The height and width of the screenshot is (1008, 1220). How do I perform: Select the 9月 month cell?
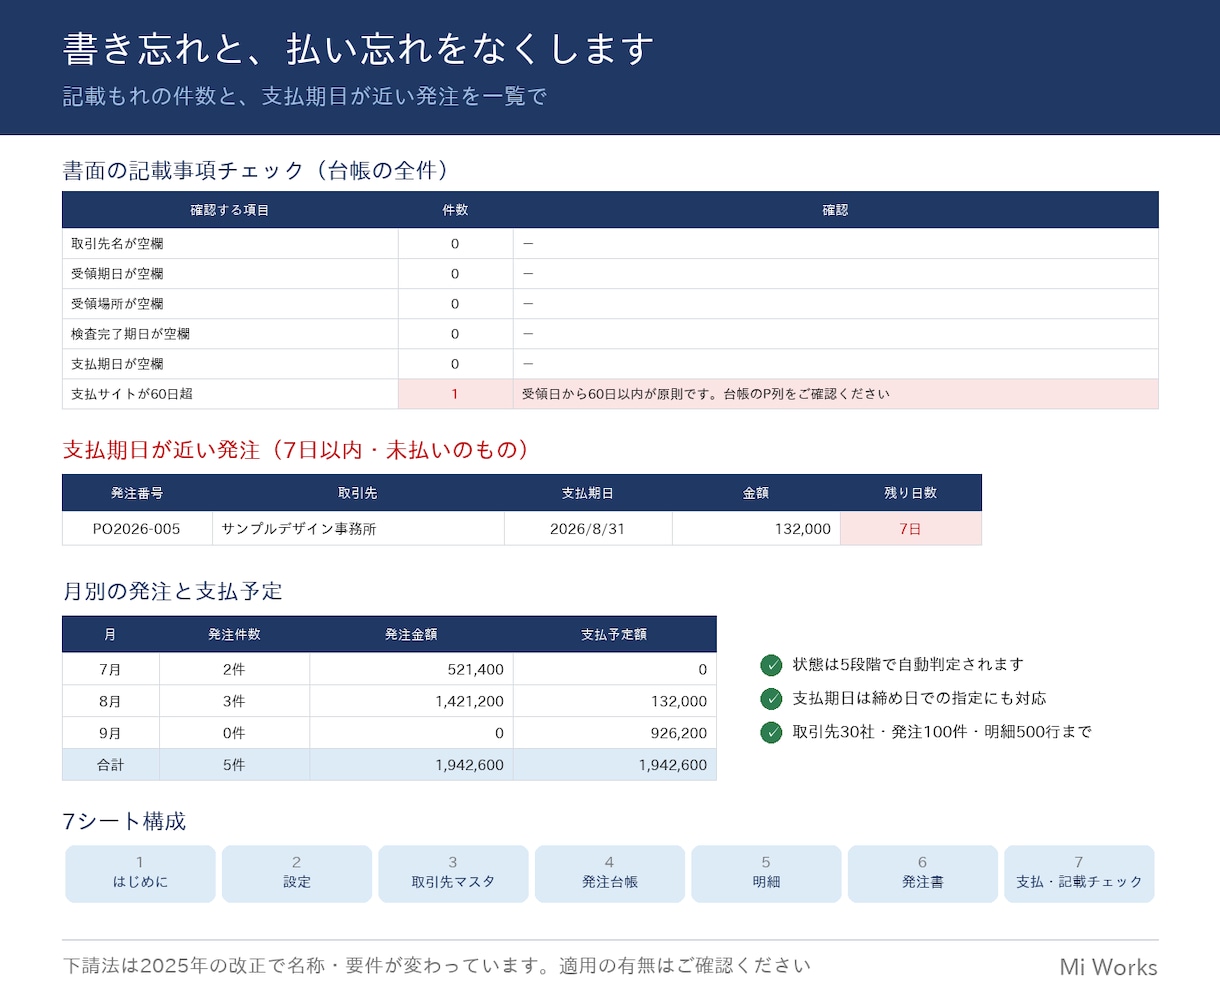click(x=111, y=734)
